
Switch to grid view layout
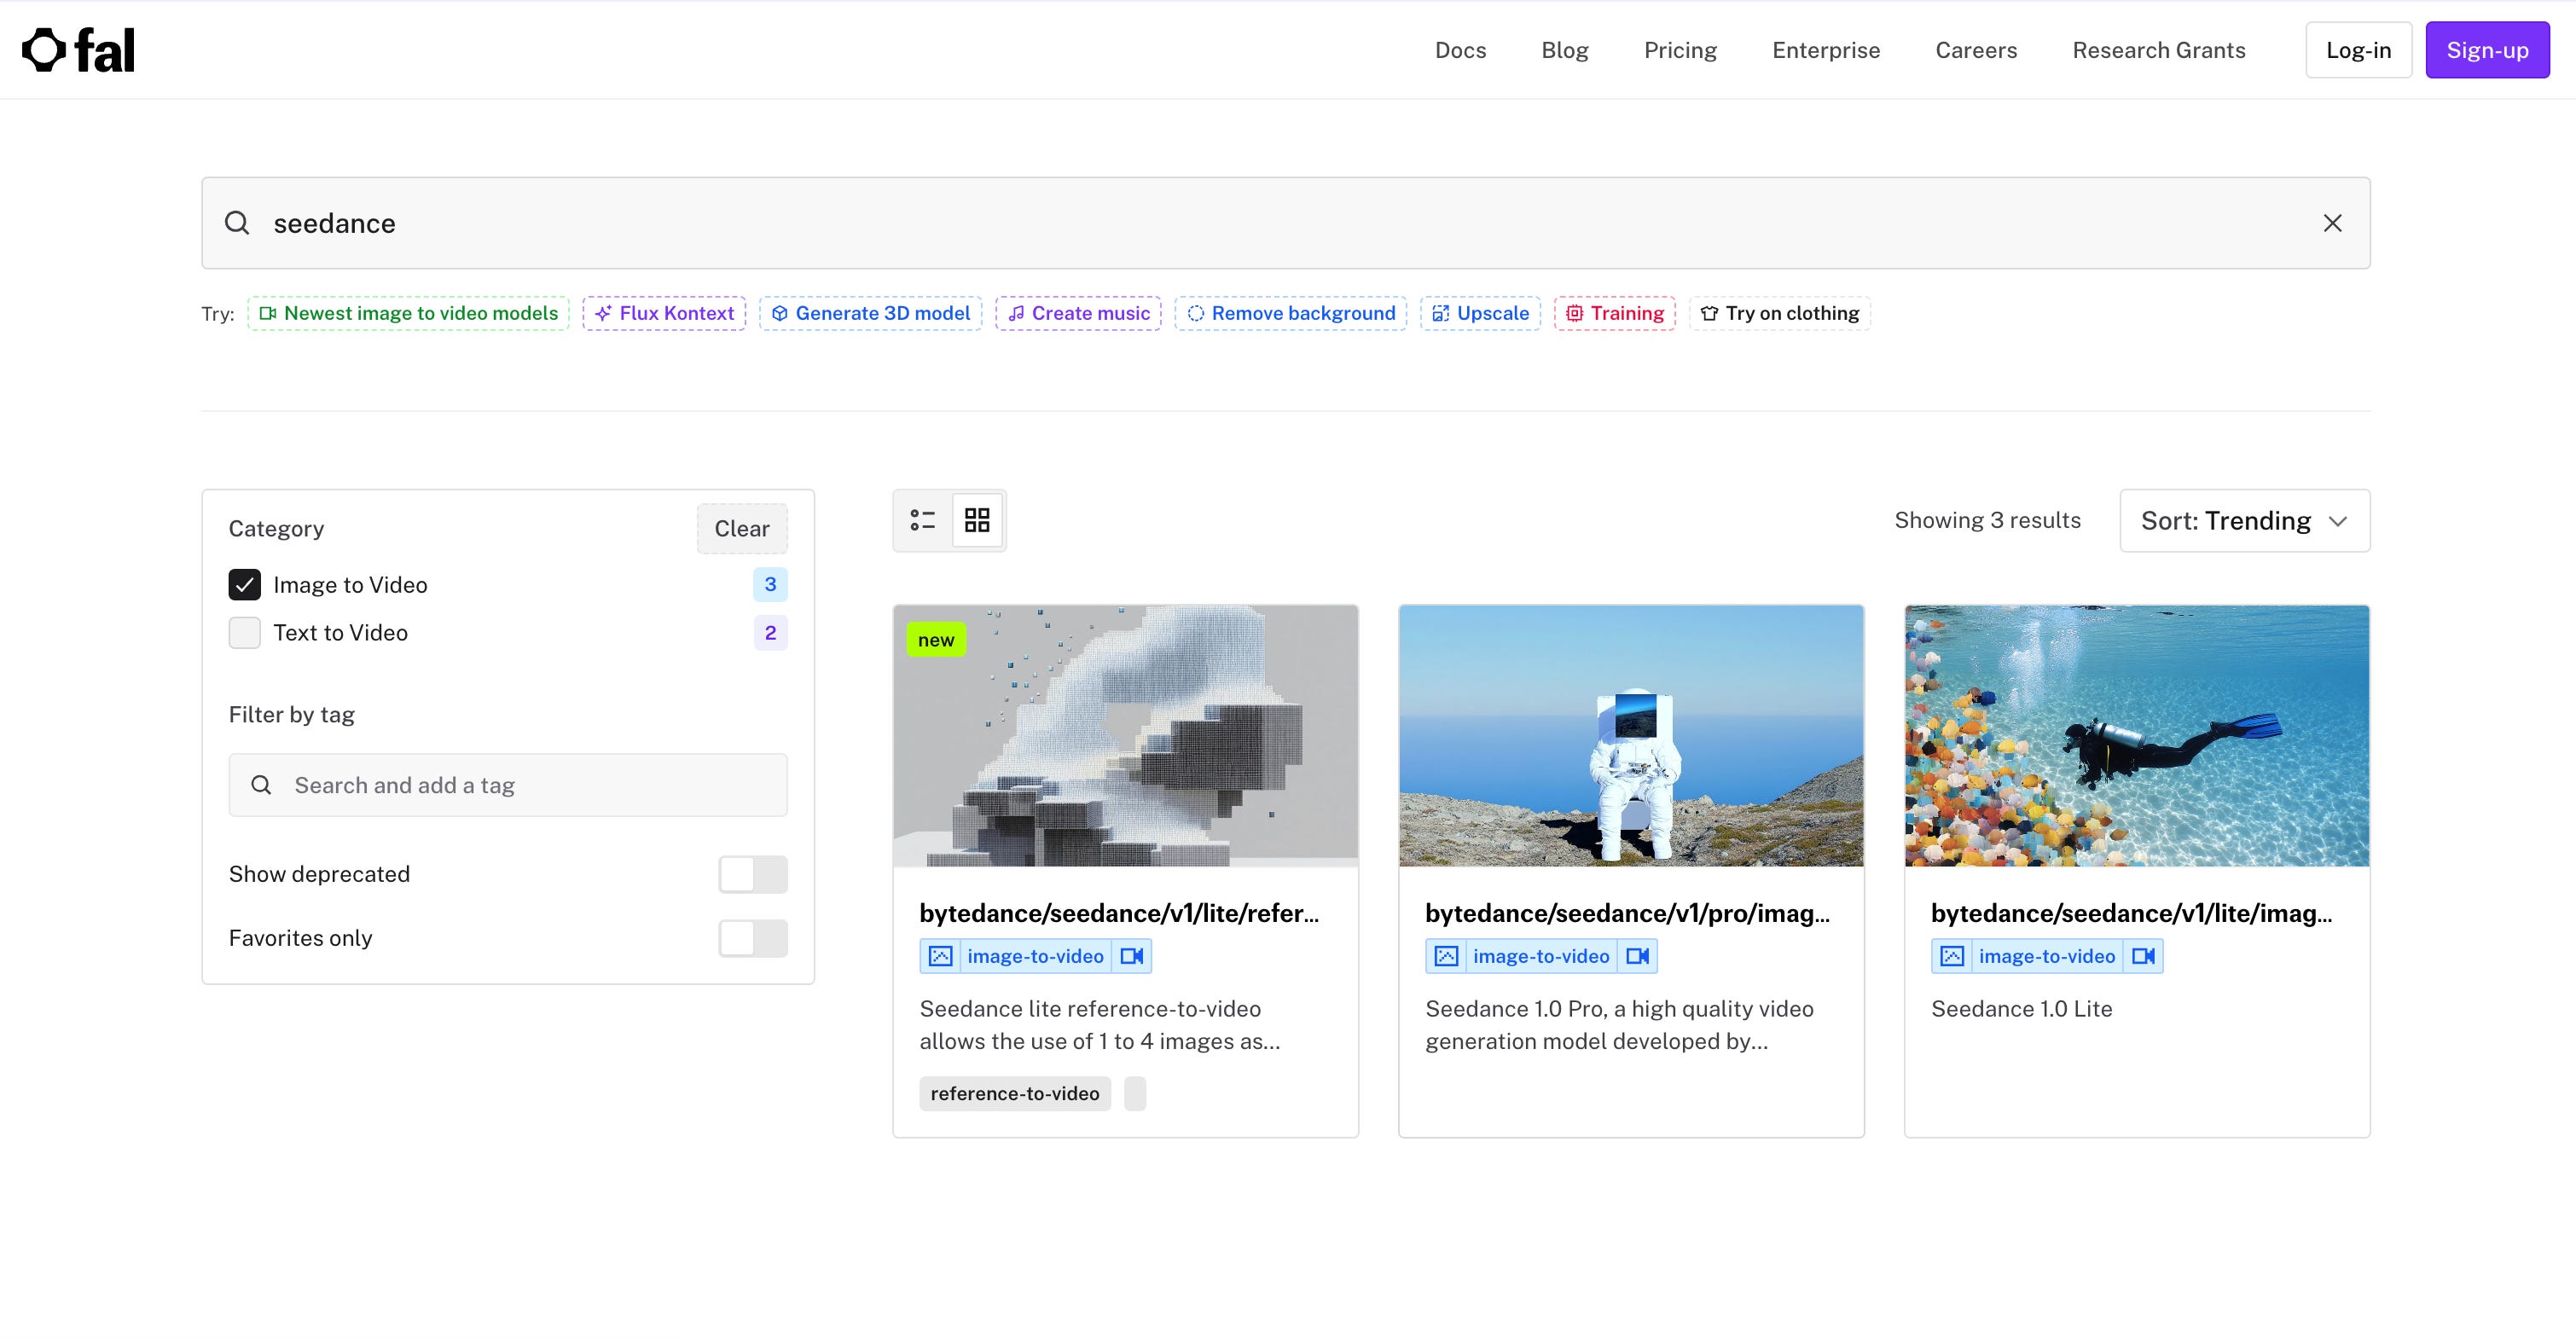[977, 520]
